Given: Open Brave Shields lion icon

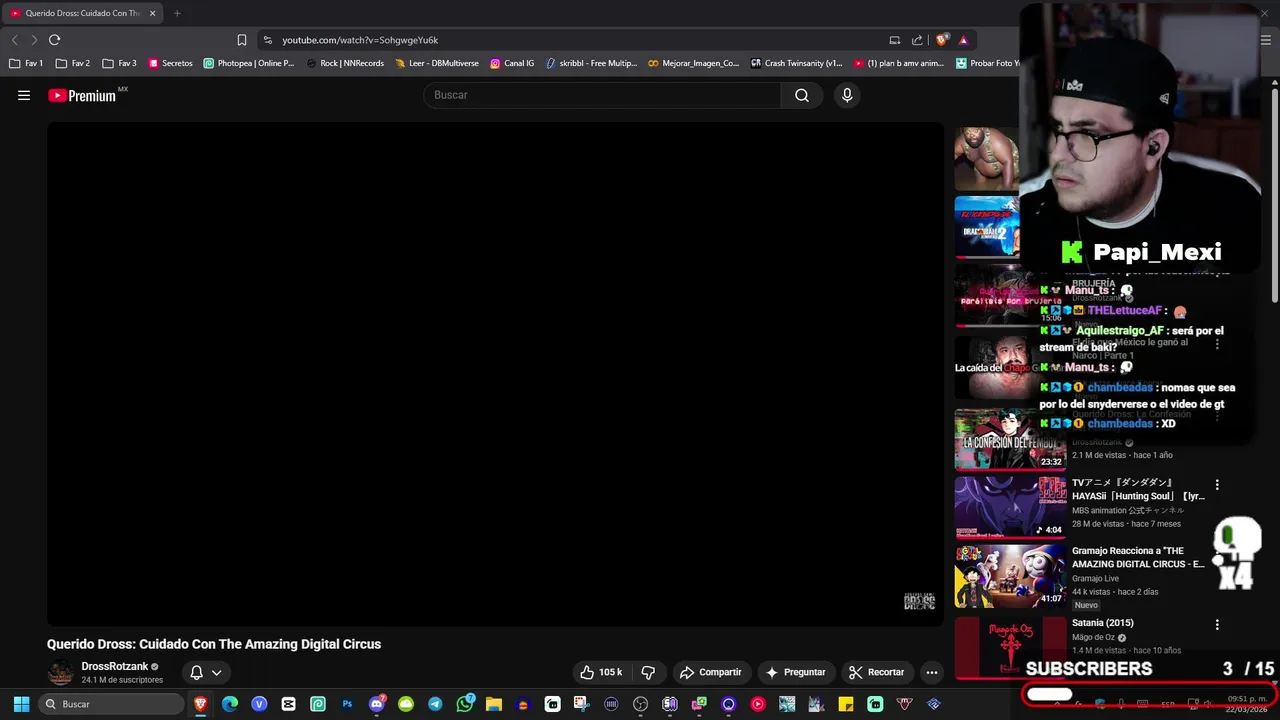Looking at the screenshot, I should tap(942, 40).
